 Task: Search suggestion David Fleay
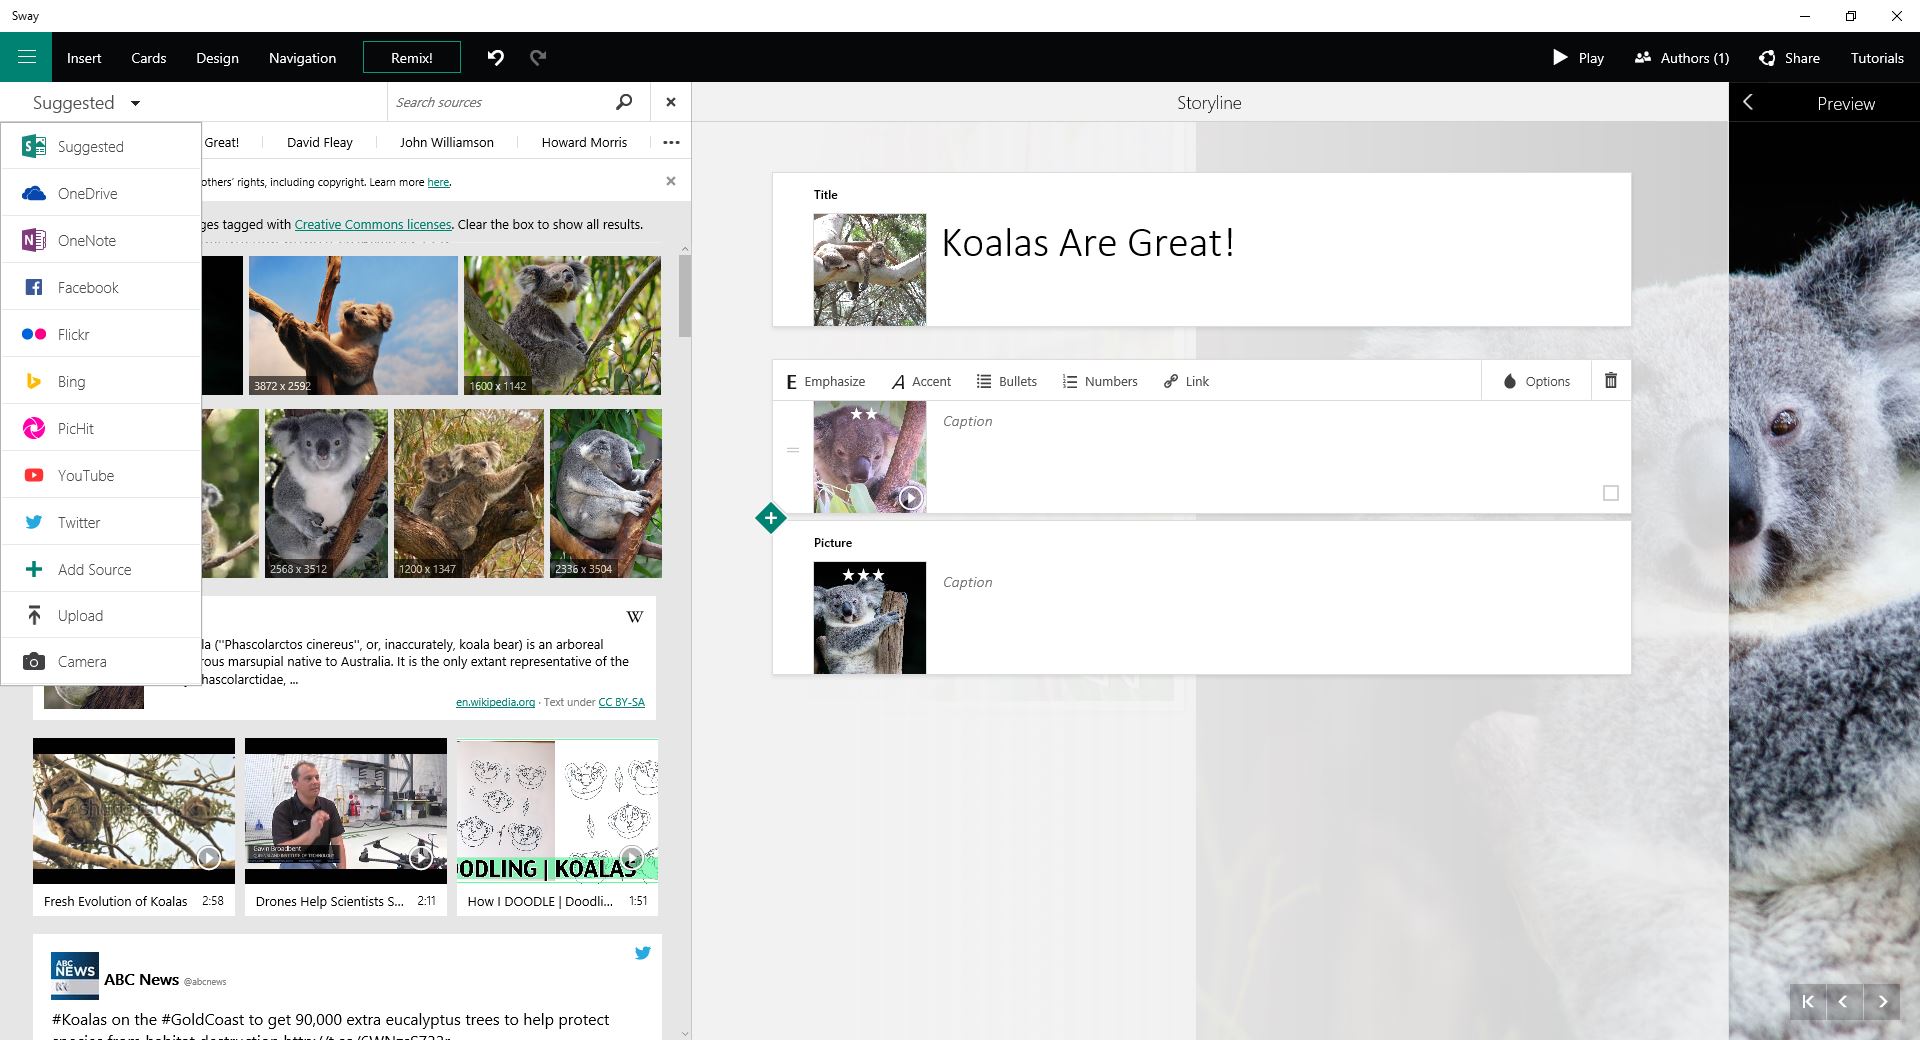click(320, 142)
